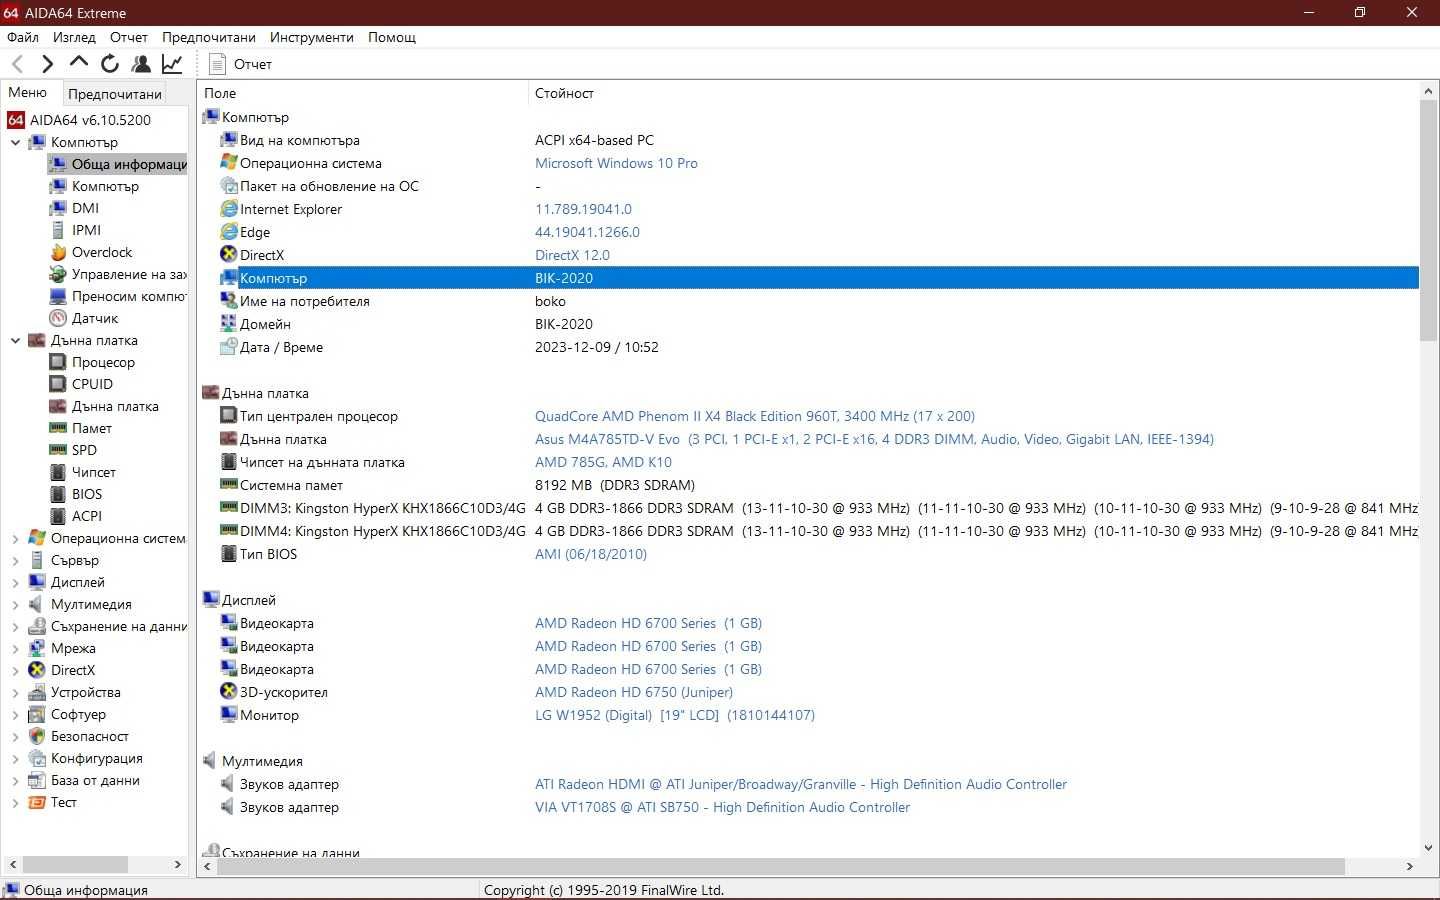Open the graph chart toolbar icon
The width and height of the screenshot is (1440, 900).
[x=172, y=64]
